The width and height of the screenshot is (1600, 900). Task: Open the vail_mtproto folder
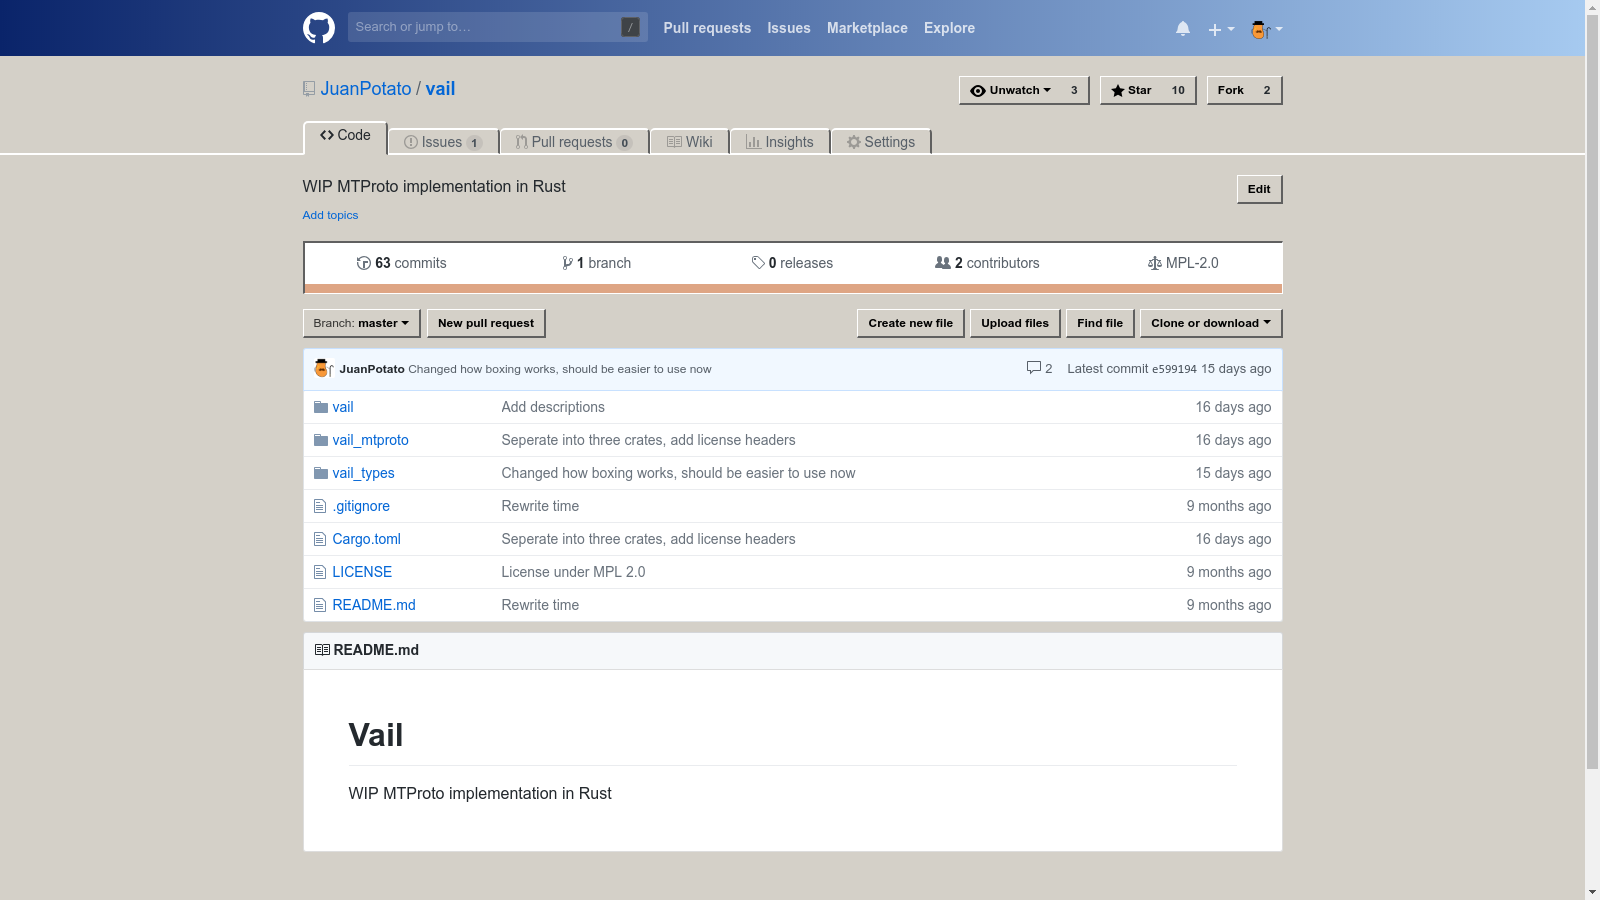pos(370,440)
